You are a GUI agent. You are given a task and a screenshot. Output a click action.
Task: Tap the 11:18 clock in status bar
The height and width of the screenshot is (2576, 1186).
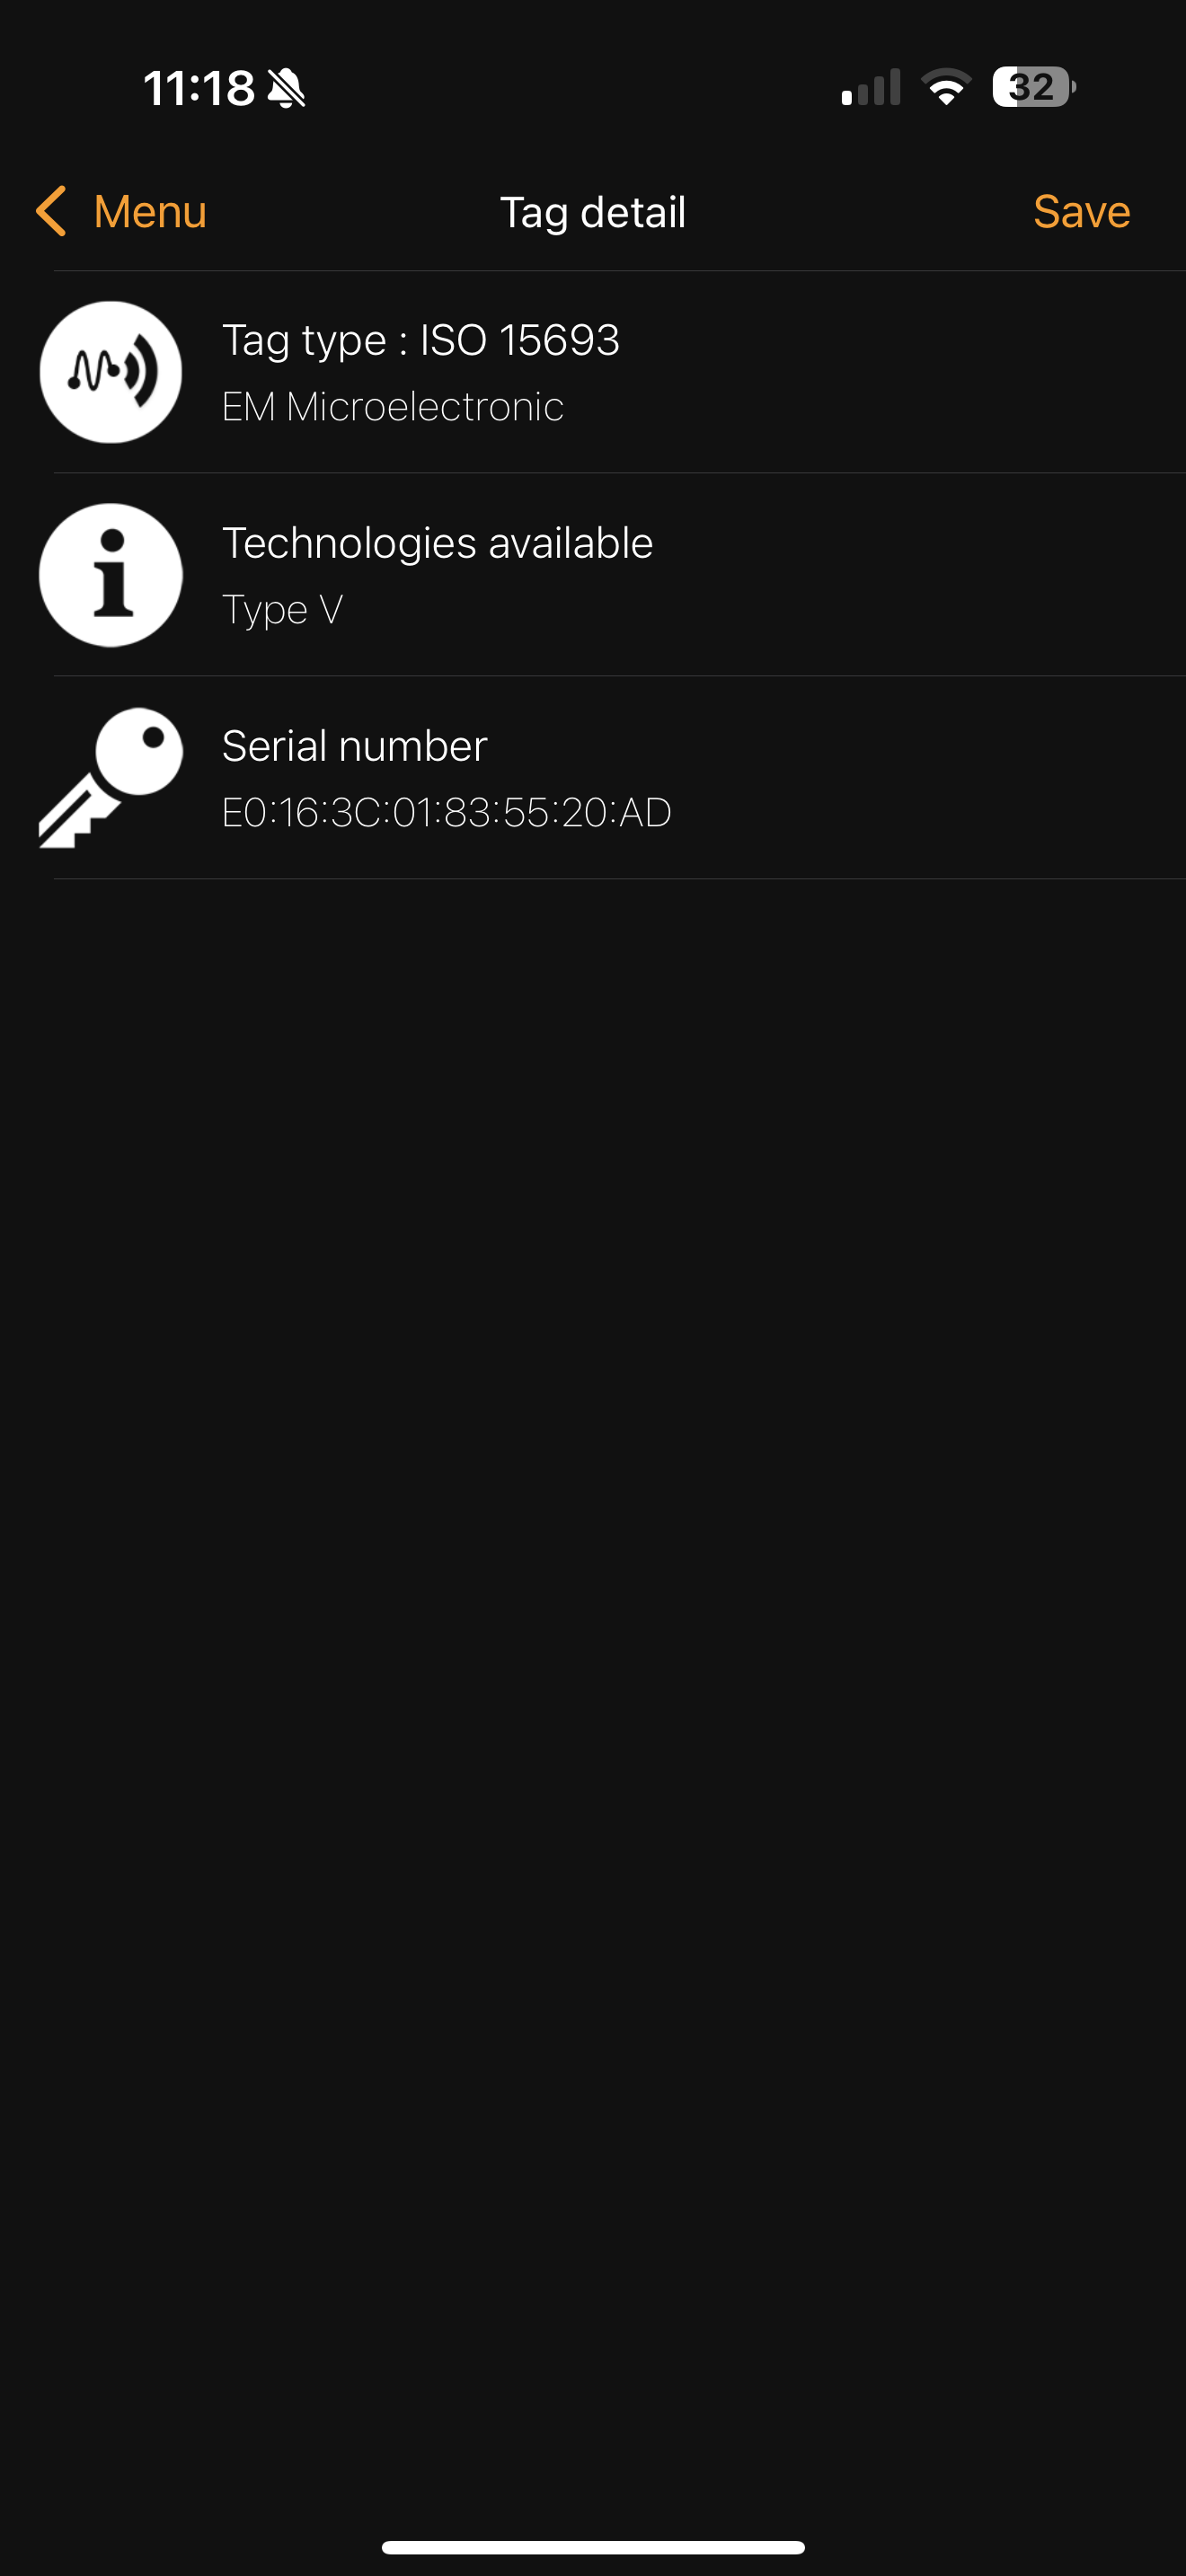click(x=199, y=88)
